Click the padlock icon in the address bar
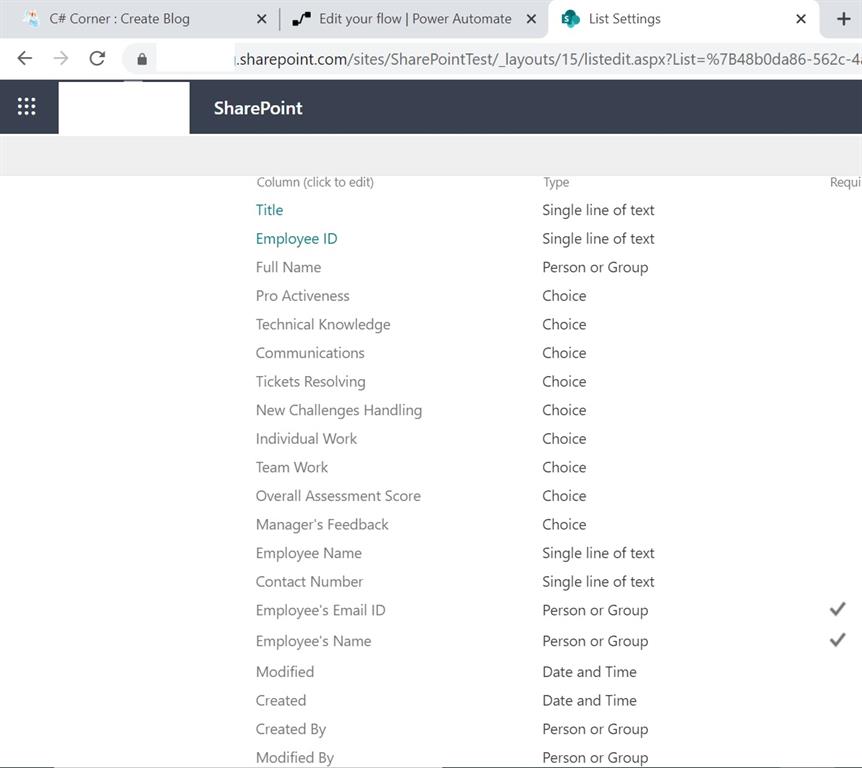862x768 pixels. (140, 58)
